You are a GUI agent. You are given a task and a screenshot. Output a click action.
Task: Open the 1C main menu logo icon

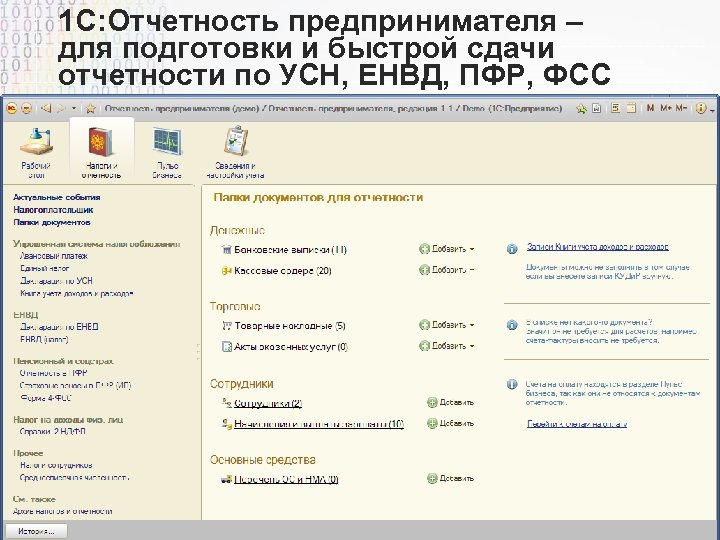click(x=12, y=109)
